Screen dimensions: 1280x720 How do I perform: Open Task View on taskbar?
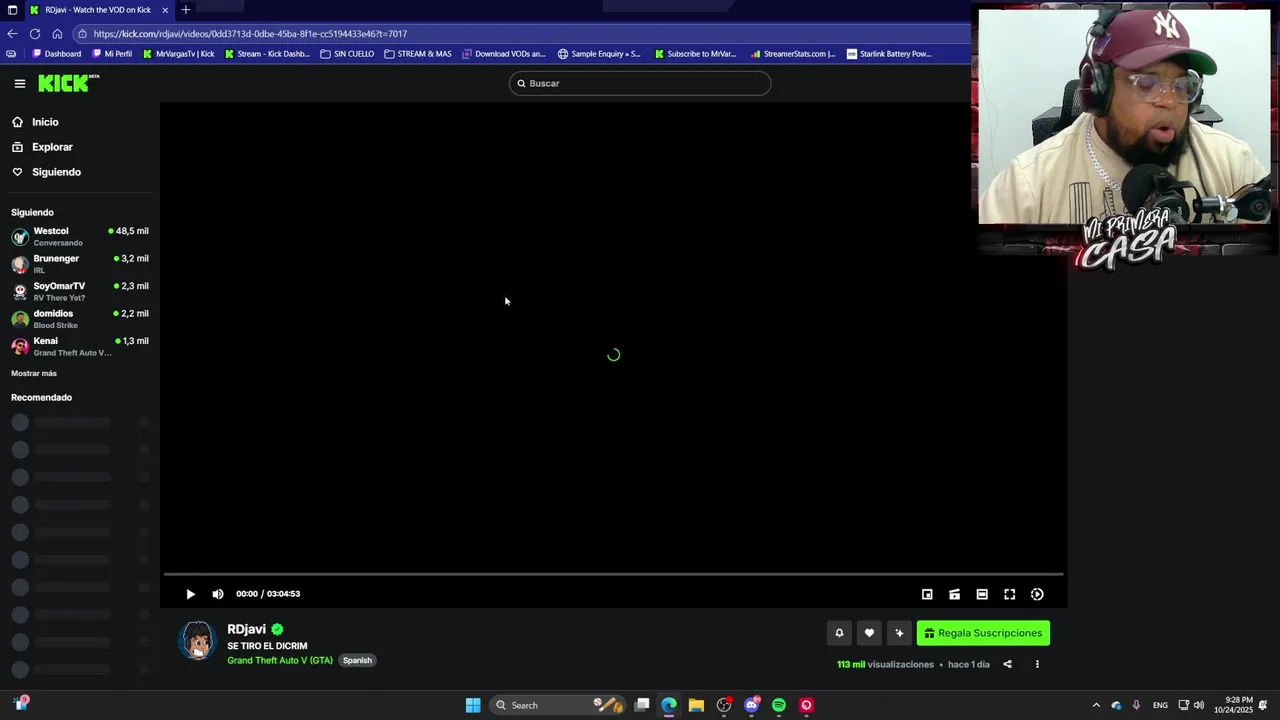pos(642,705)
